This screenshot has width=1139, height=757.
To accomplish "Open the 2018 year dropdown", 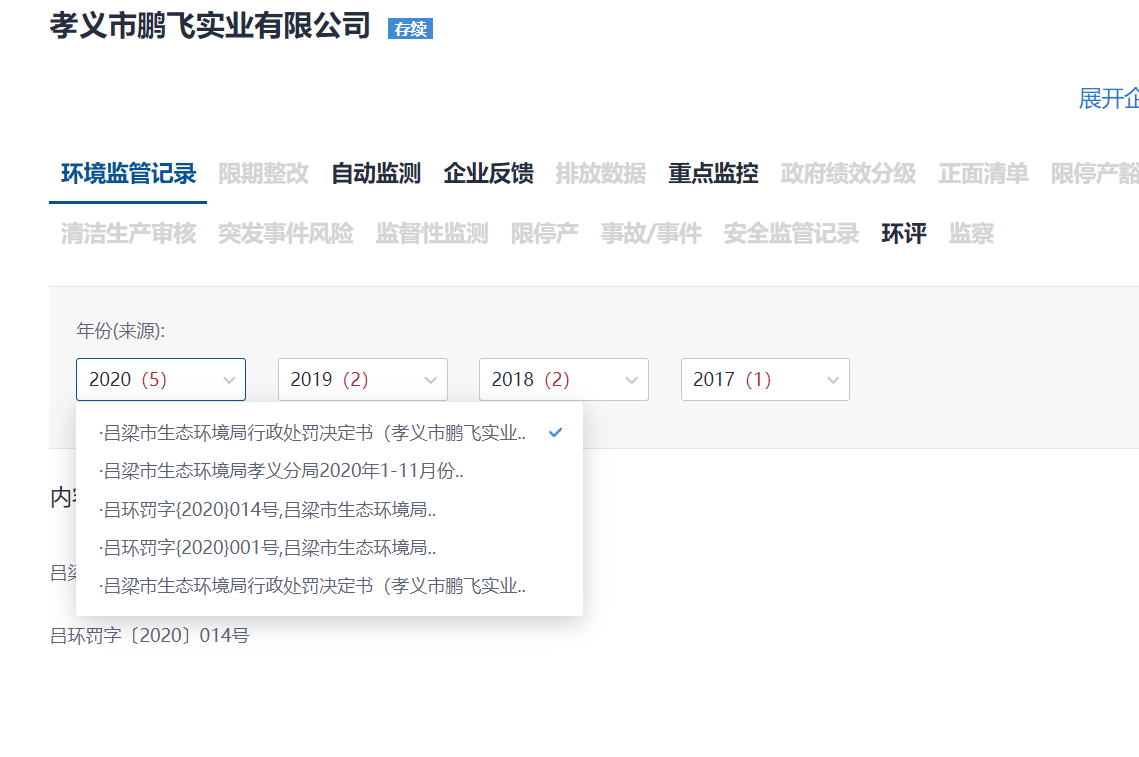I will [563, 379].
